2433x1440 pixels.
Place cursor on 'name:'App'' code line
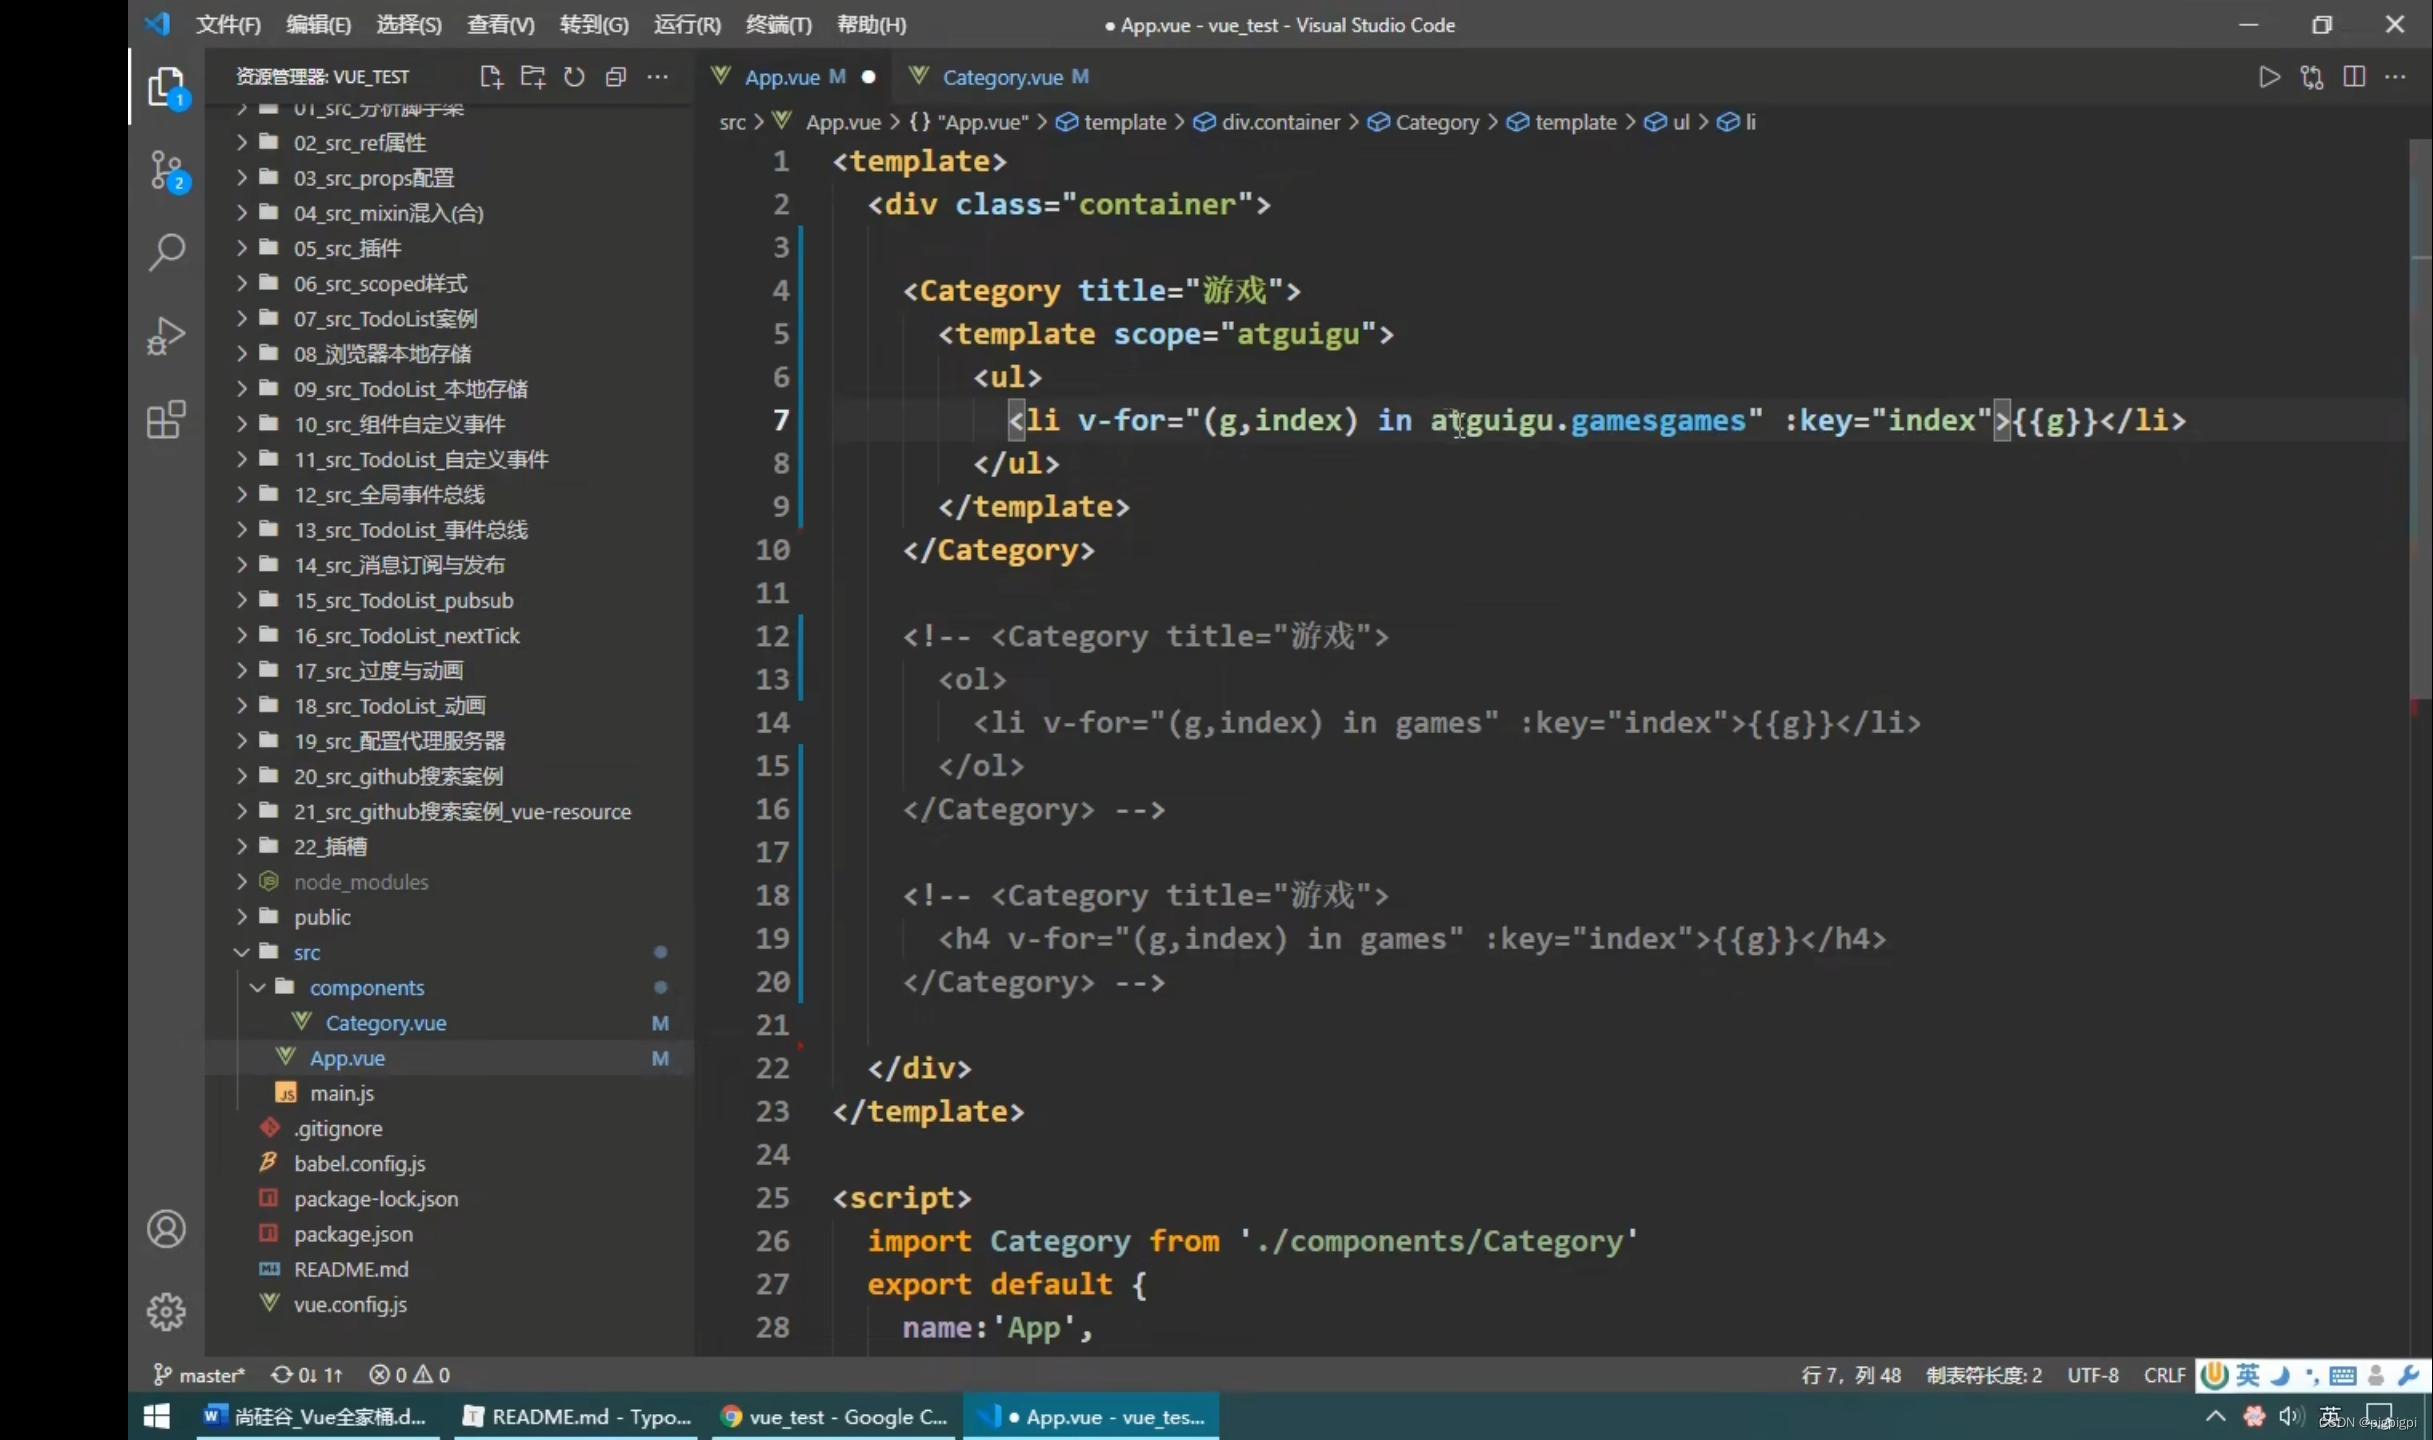(x=997, y=1327)
